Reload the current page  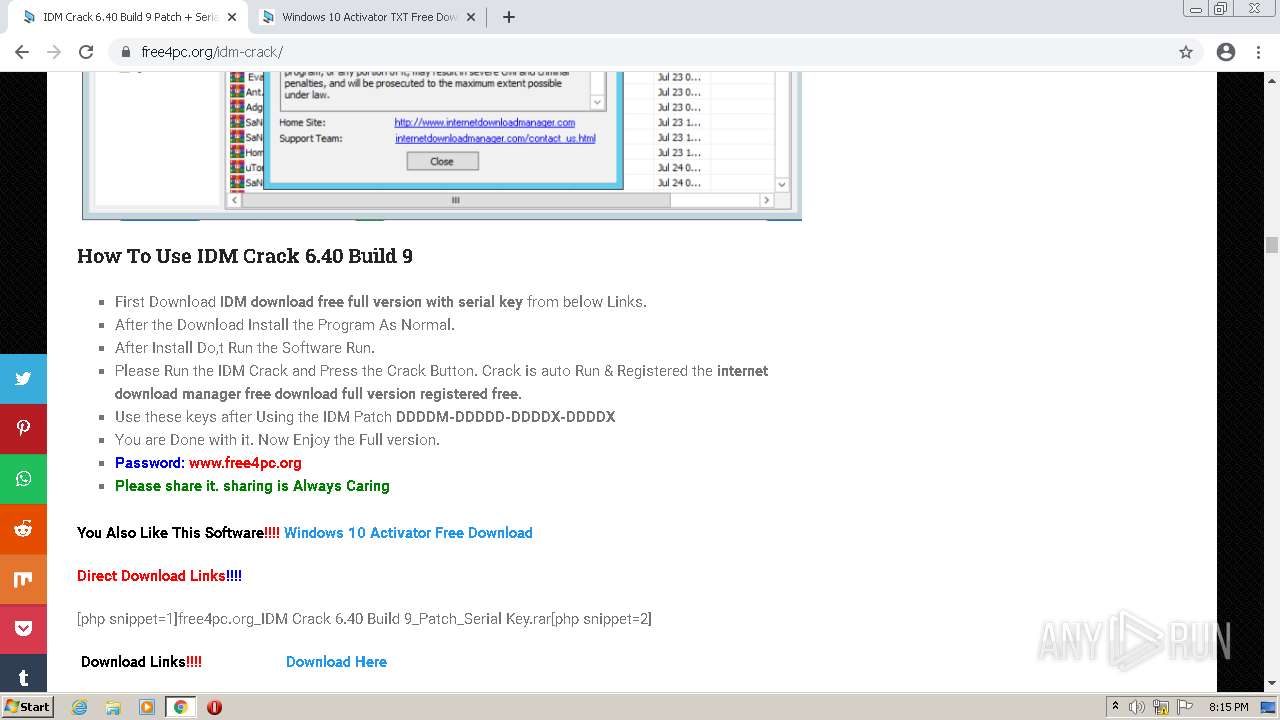[86, 52]
